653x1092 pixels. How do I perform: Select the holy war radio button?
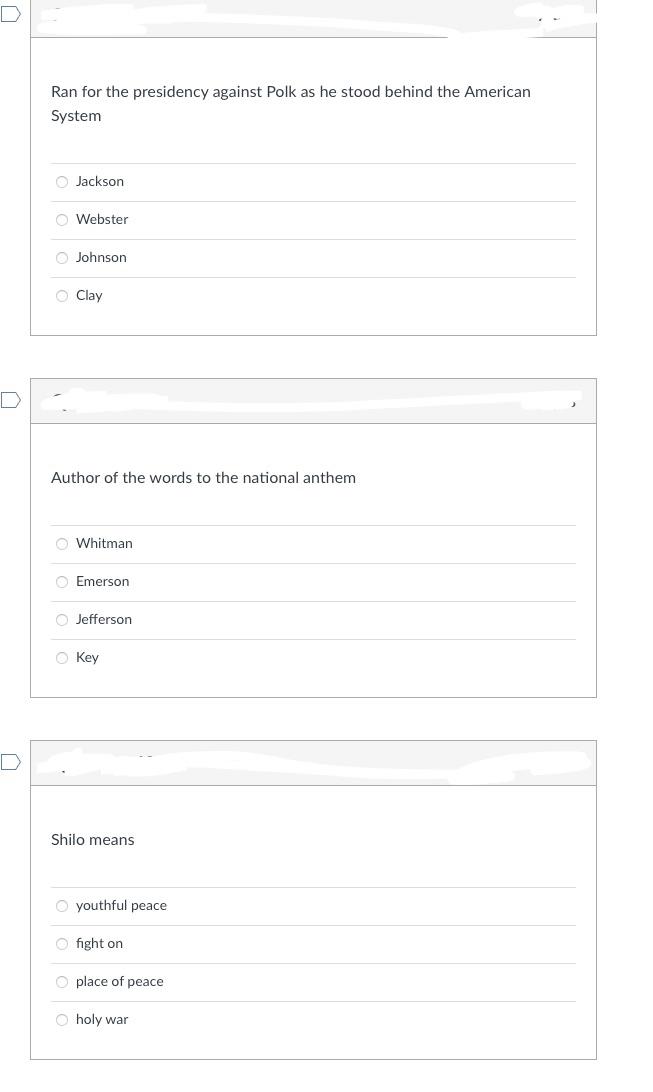(62, 1020)
